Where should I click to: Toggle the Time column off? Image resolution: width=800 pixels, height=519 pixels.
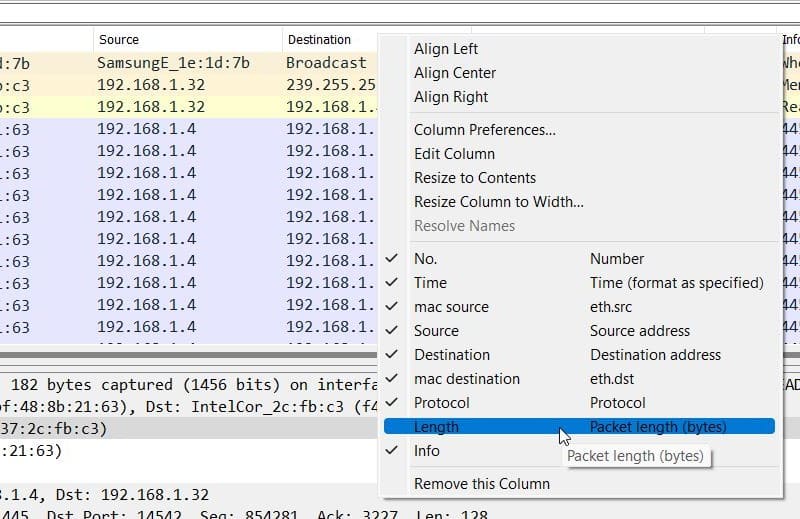430,283
